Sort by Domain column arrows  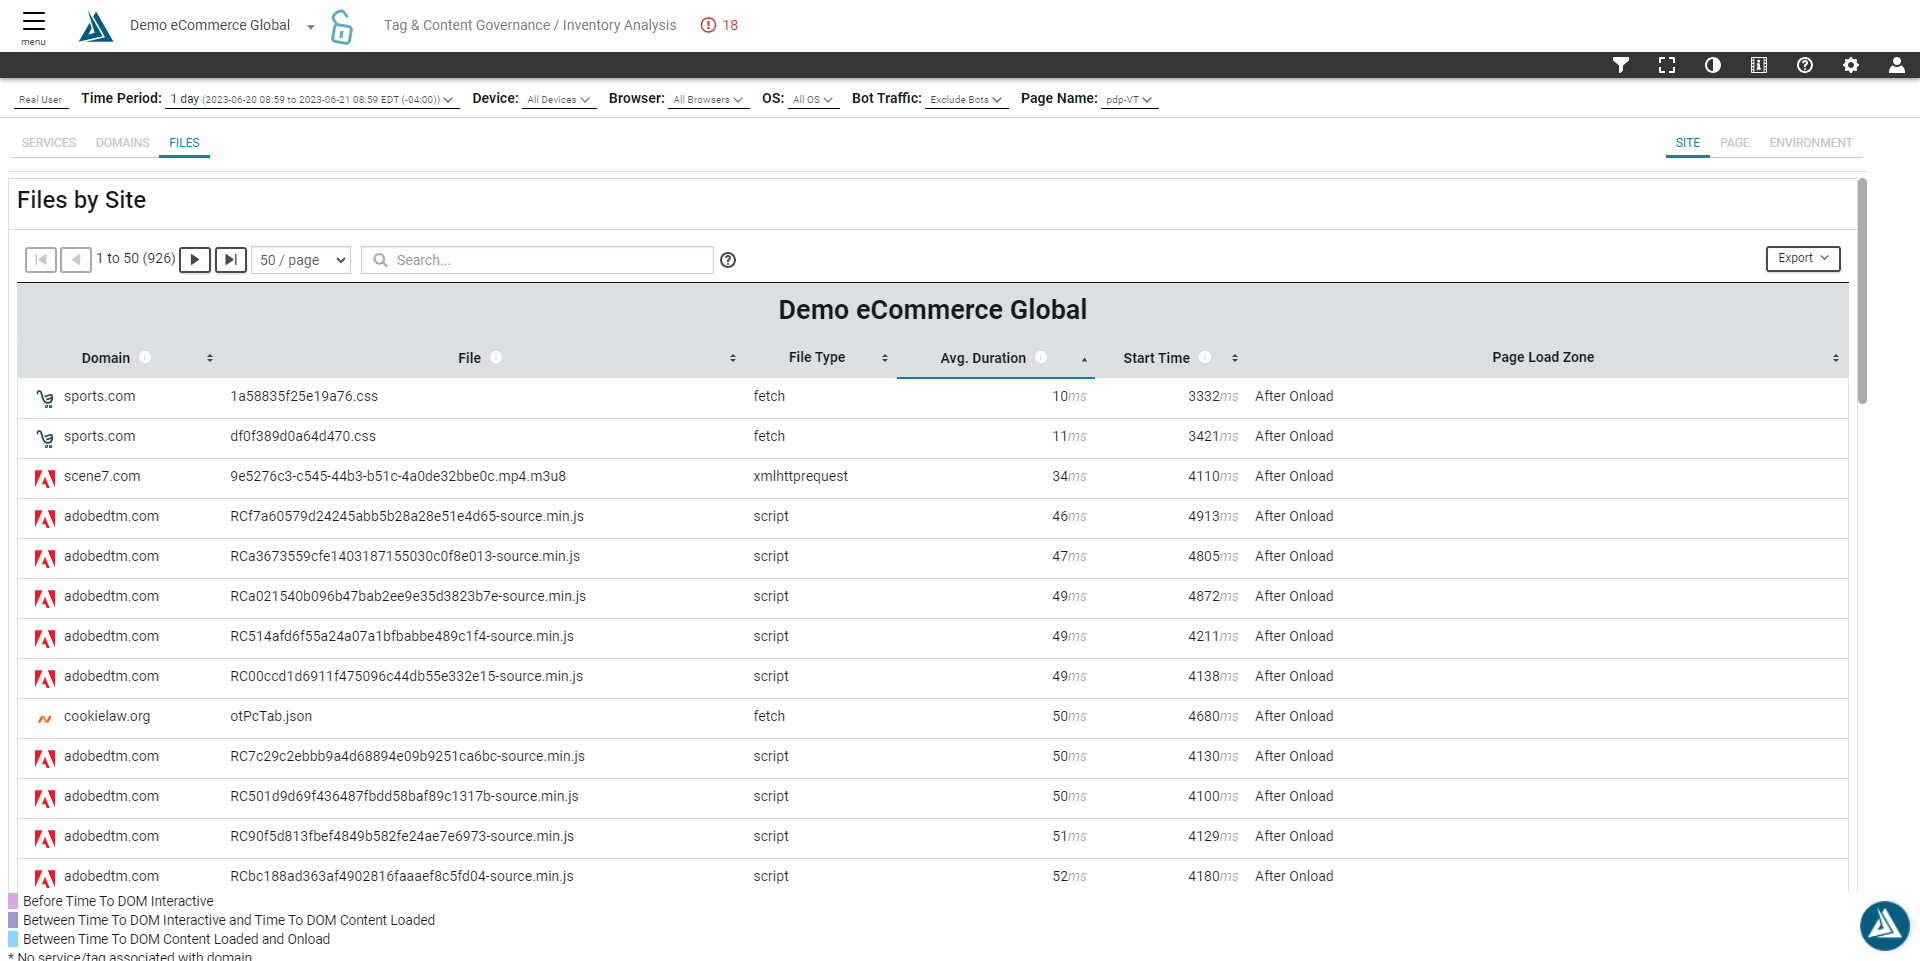coord(210,358)
